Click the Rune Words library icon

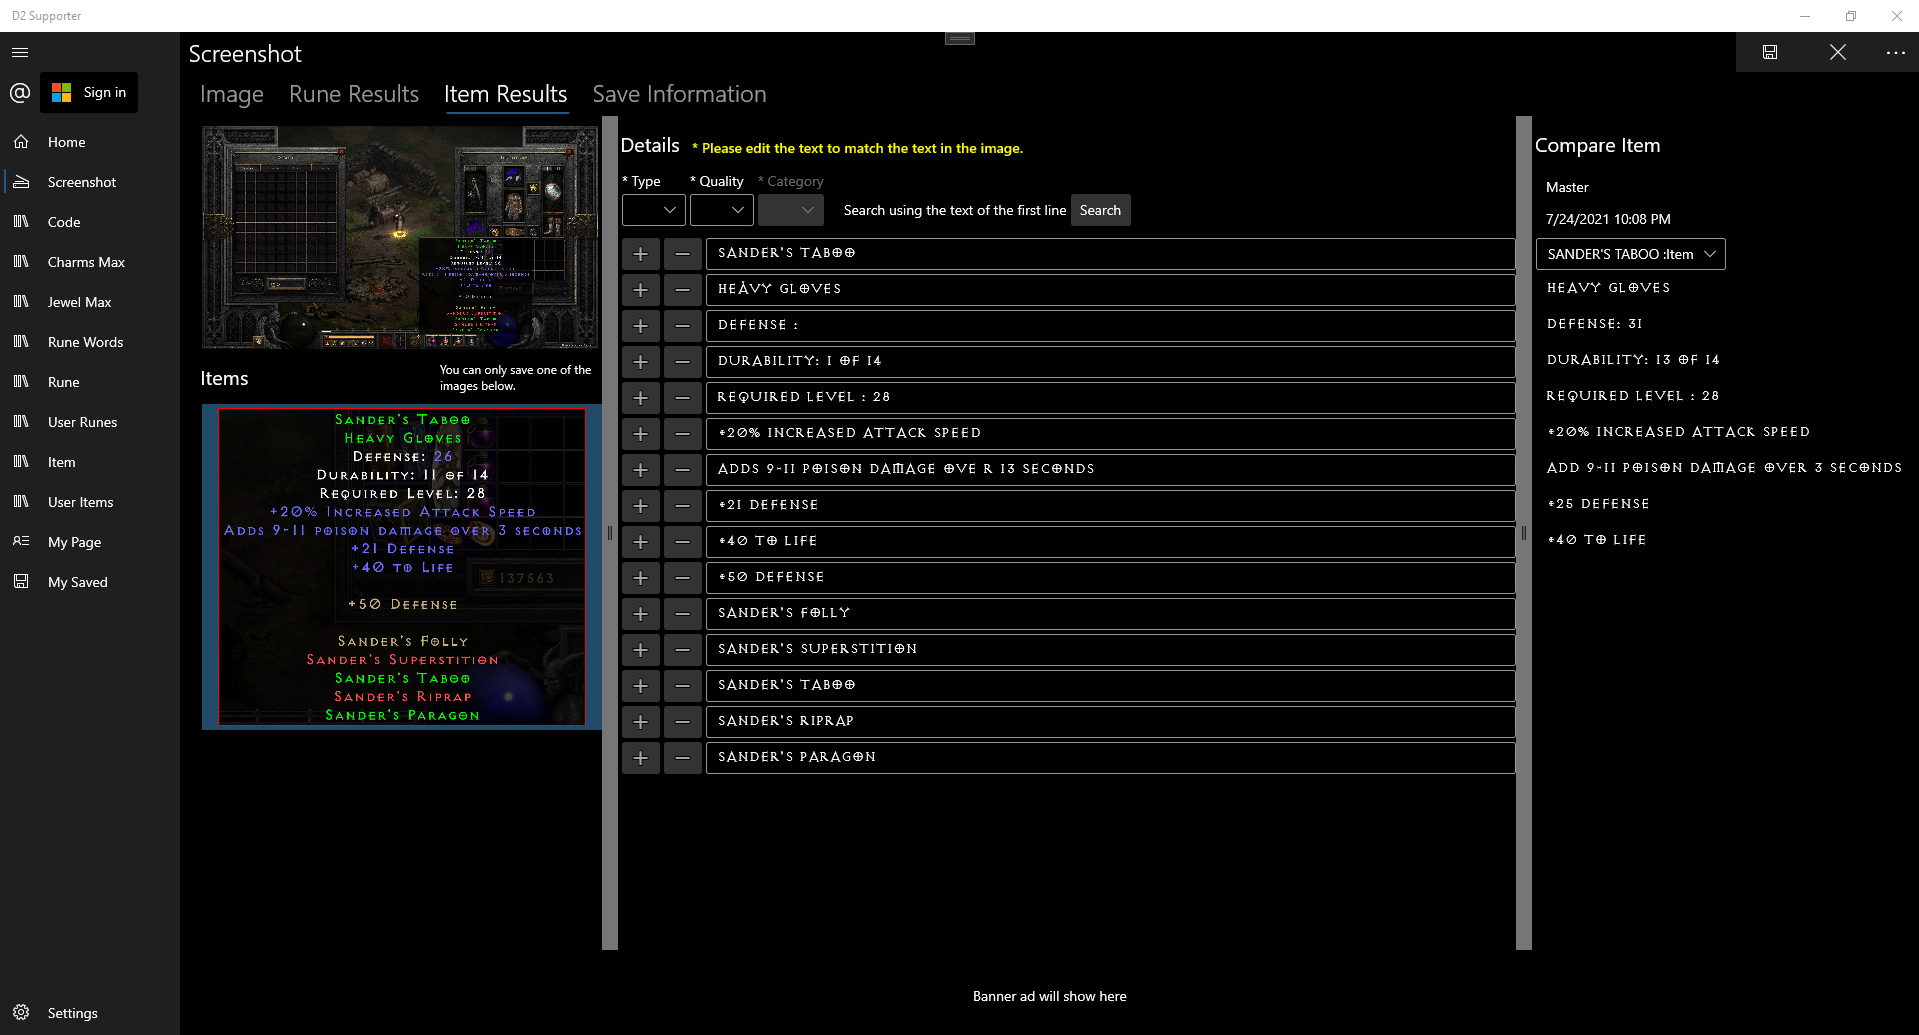pos(21,342)
